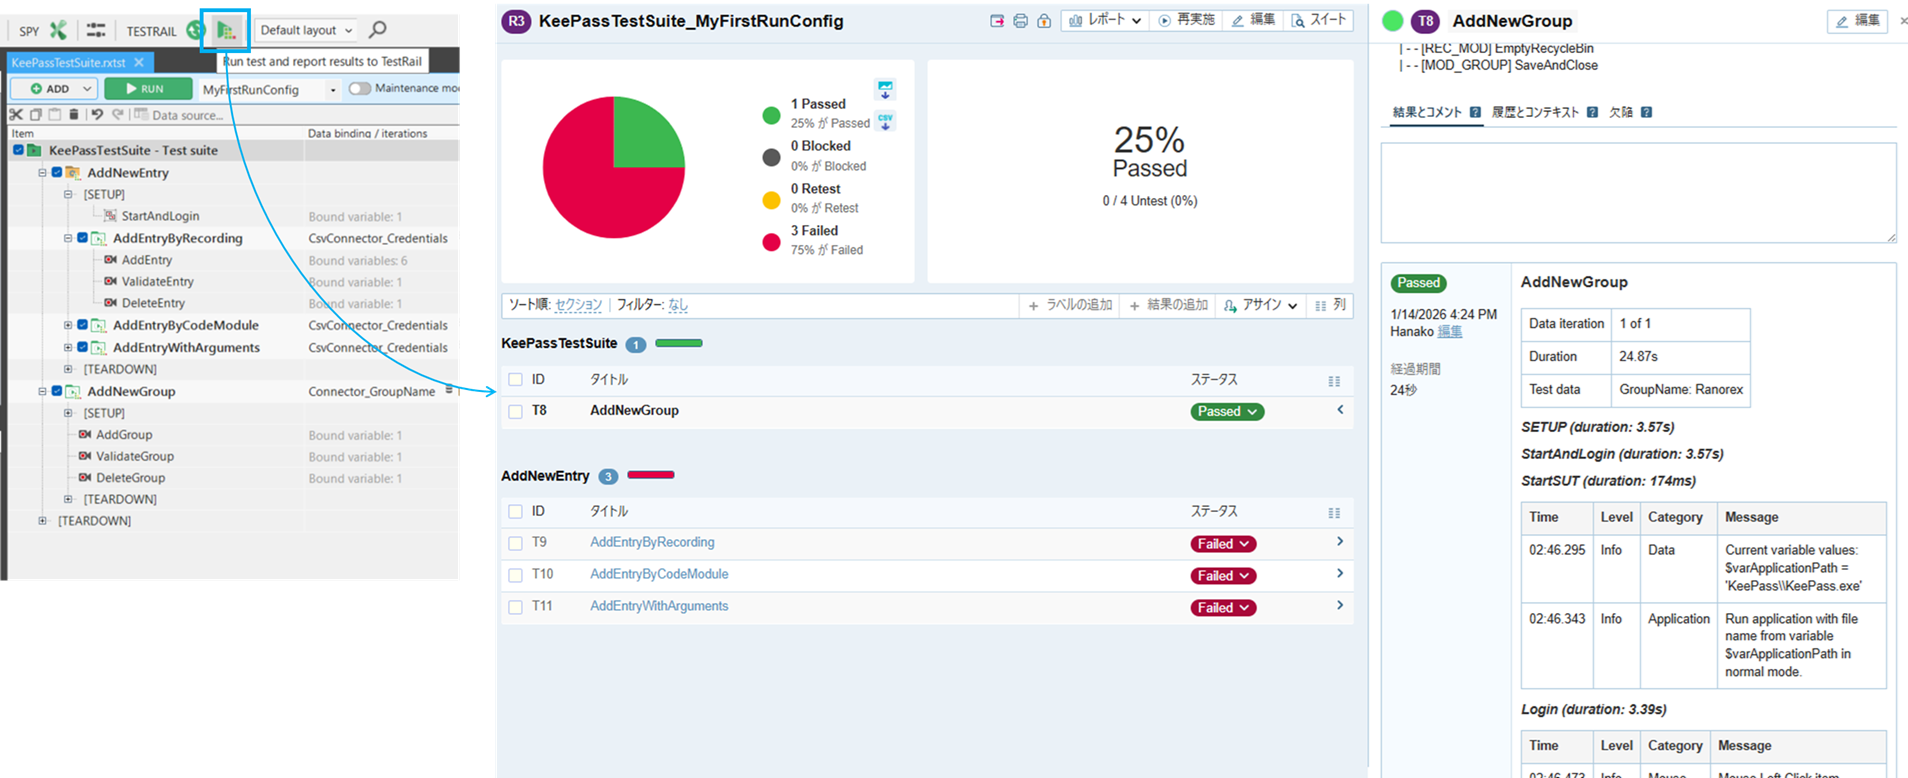Toggle Maintenance mode switch
The height and width of the screenshot is (778, 1908).
[x=359, y=89]
